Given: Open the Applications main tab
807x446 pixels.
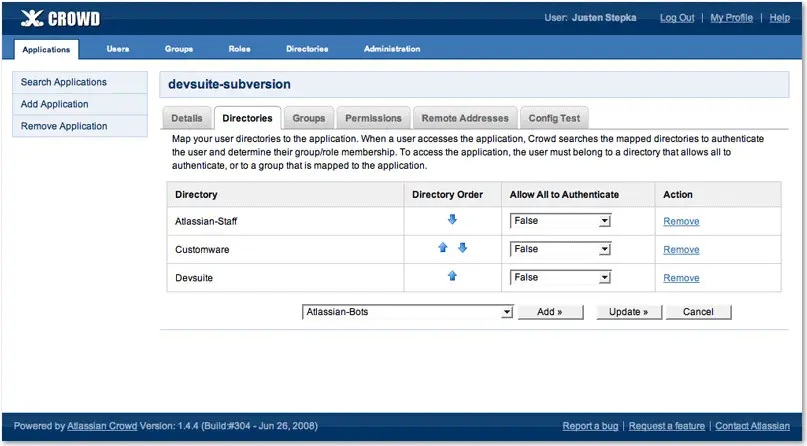Looking at the screenshot, I should click(x=46, y=49).
